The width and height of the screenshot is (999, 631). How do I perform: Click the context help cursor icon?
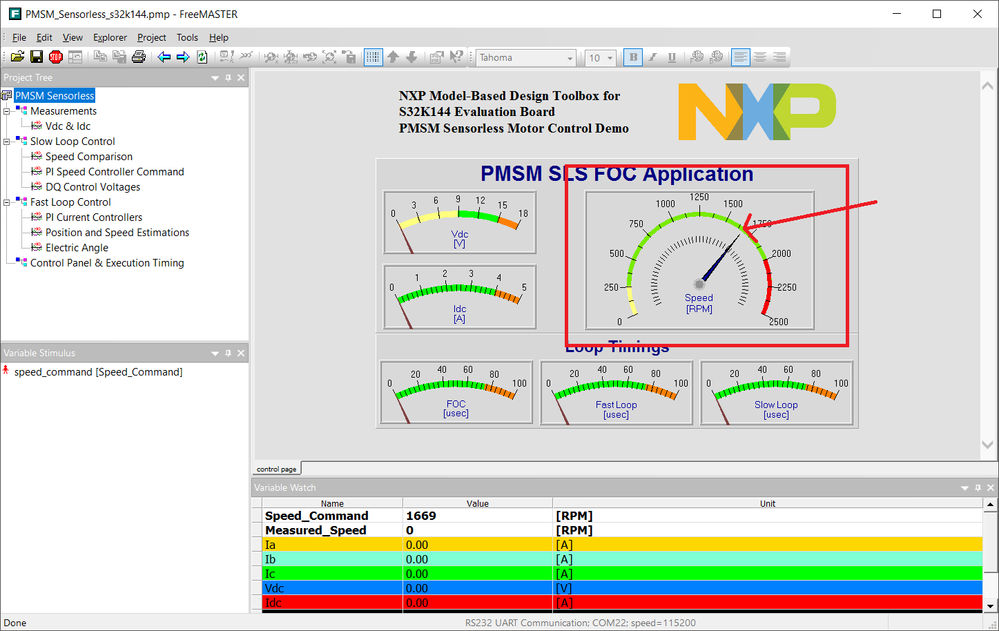(456, 57)
